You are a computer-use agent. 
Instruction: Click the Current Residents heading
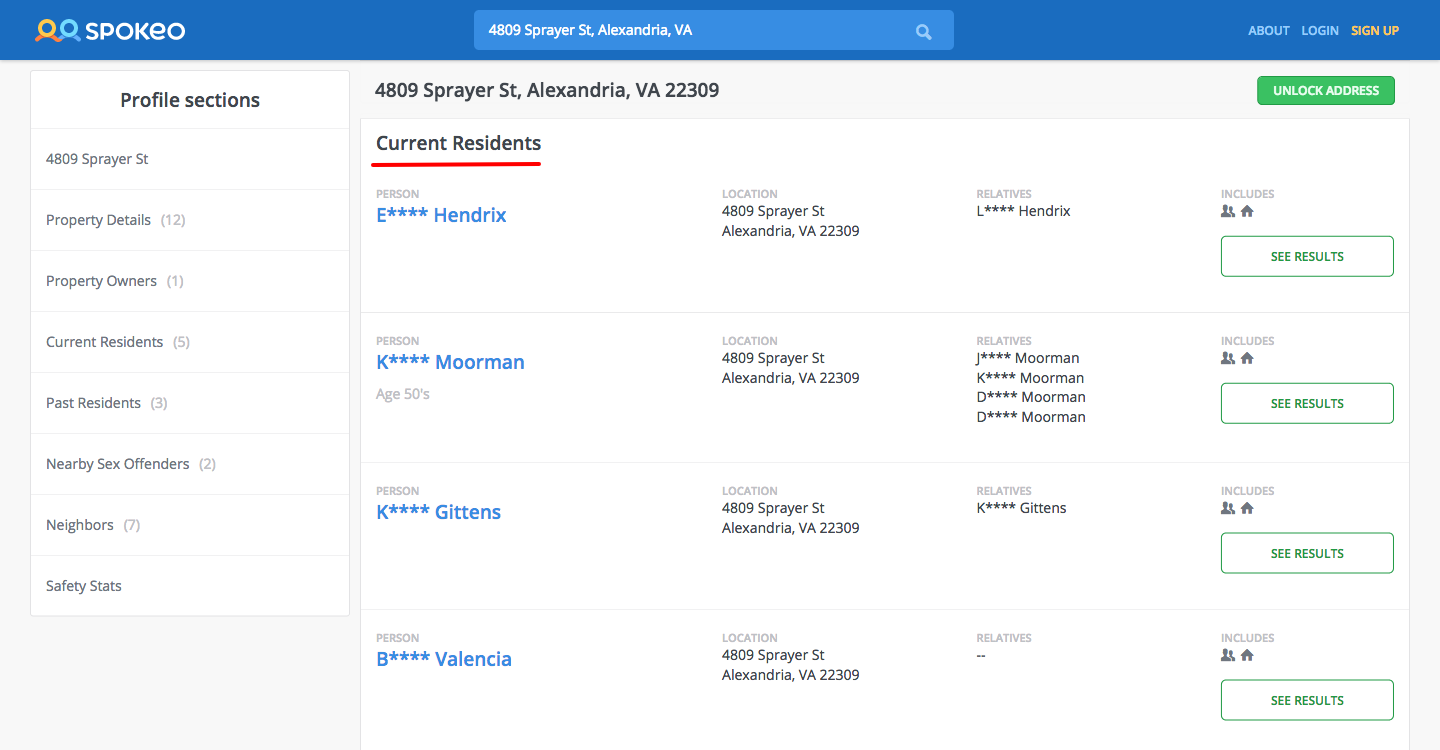(x=458, y=143)
